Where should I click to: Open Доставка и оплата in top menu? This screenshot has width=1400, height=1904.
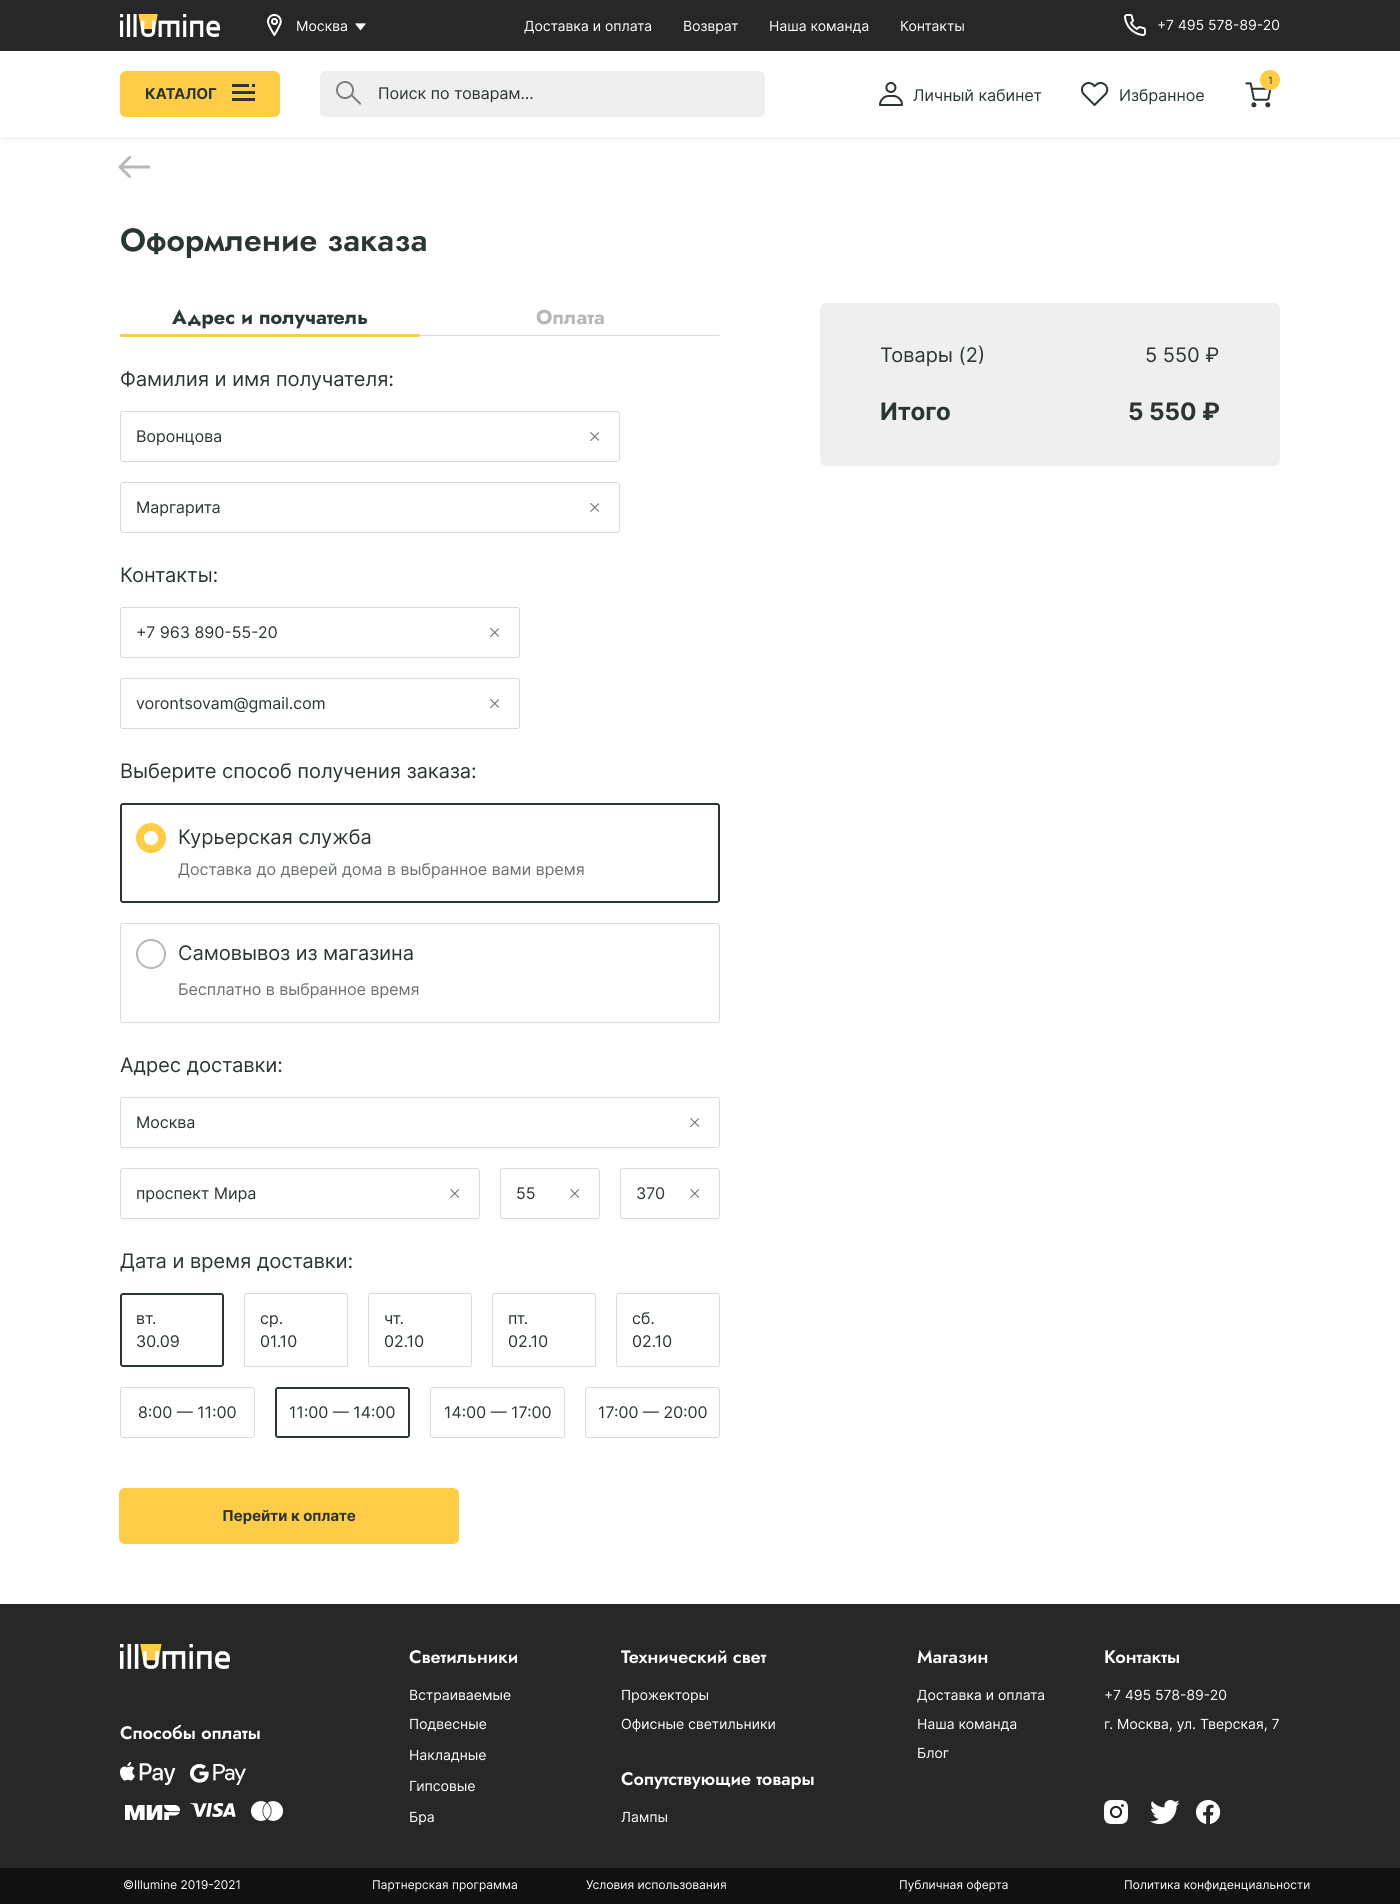588,26
